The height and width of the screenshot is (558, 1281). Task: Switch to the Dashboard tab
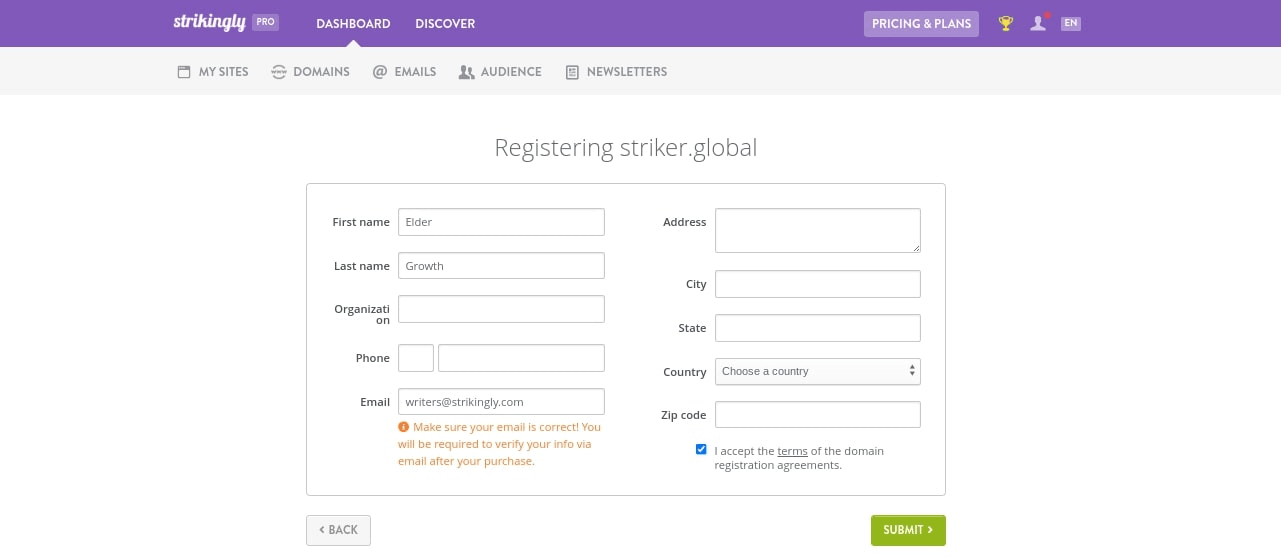tap(353, 24)
